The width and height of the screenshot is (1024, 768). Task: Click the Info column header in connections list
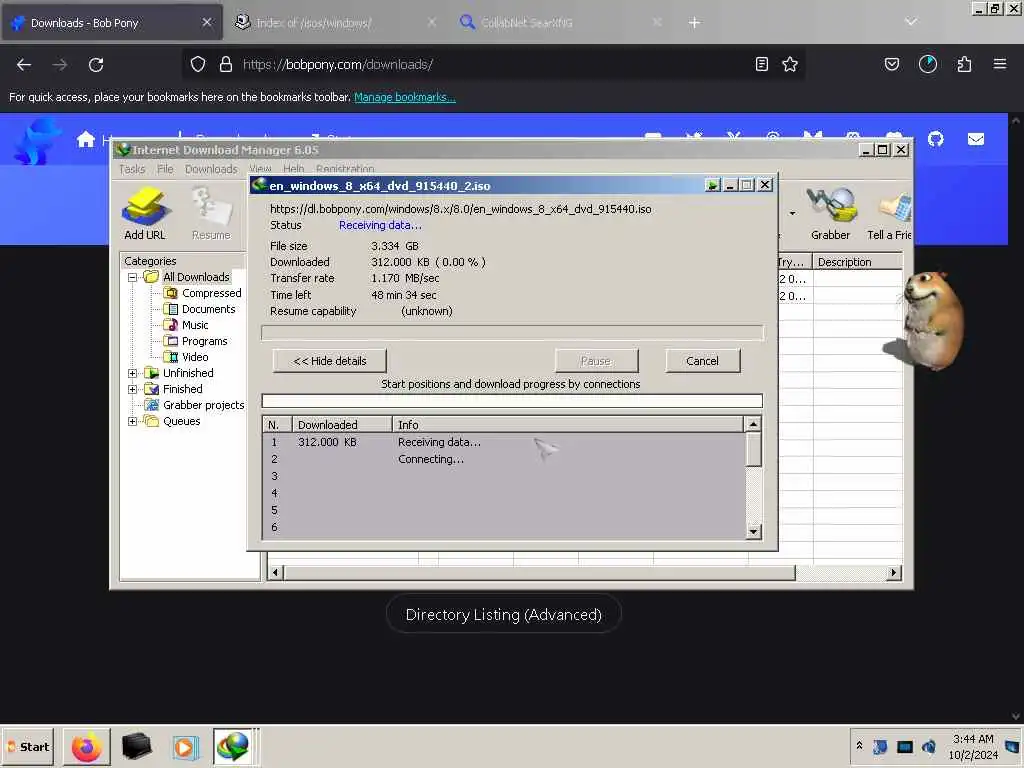(x=568, y=424)
